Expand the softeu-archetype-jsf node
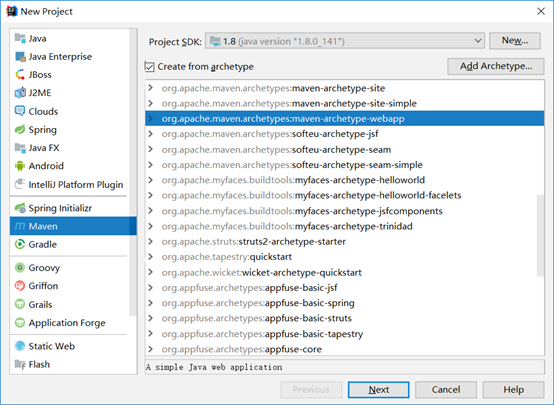The height and width of the screenshot is (405, 554). tap(151, 134)
